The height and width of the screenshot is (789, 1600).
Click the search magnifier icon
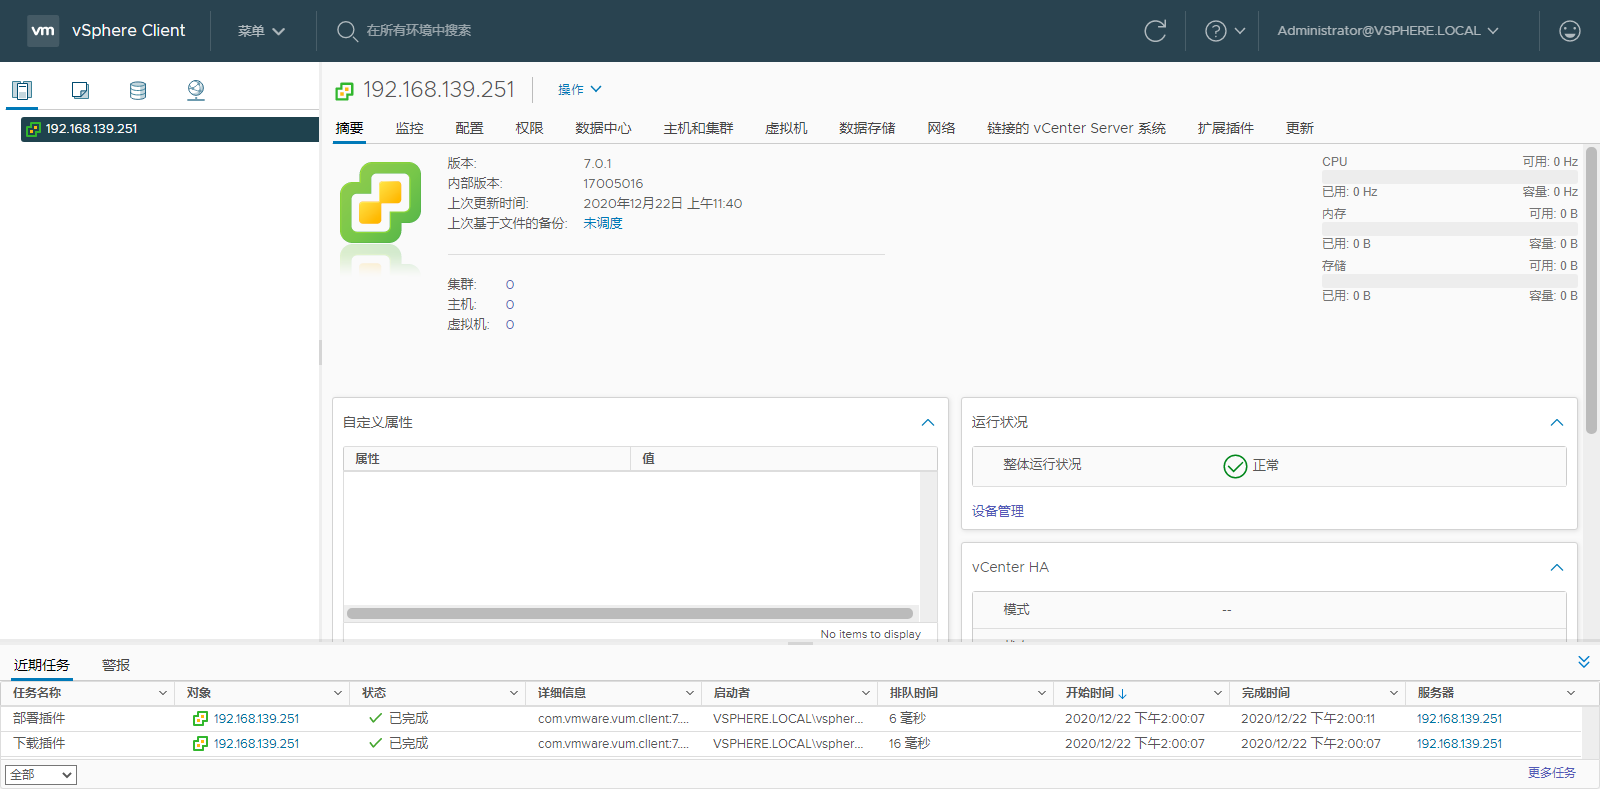click(347, 31)
